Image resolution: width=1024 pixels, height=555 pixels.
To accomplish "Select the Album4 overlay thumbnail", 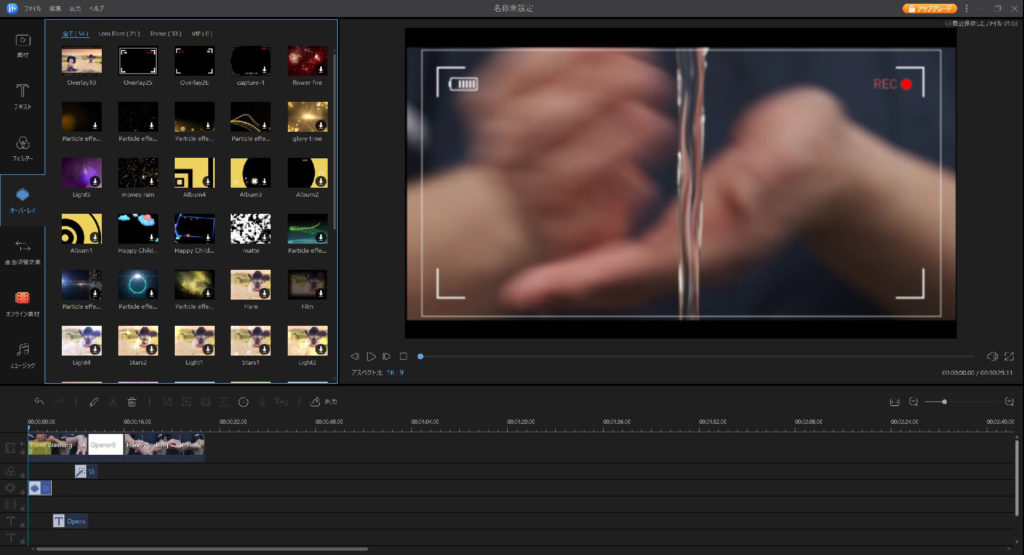I will (x=195, y=173).
